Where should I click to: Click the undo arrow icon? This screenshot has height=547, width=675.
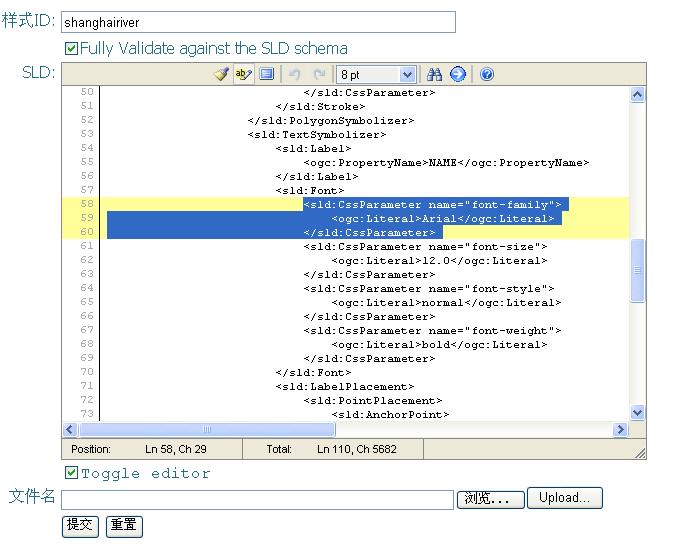(x=294, y=74)
